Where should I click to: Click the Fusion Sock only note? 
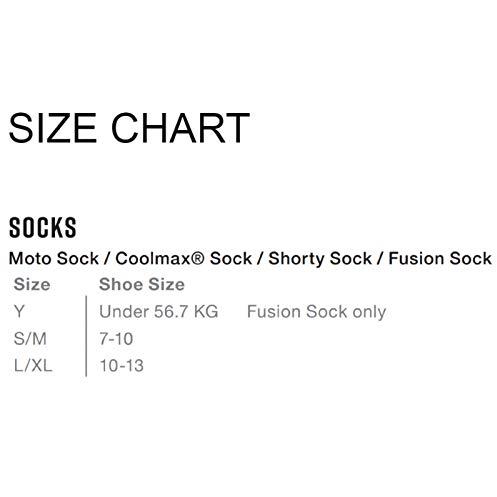[x=316, y=312]
